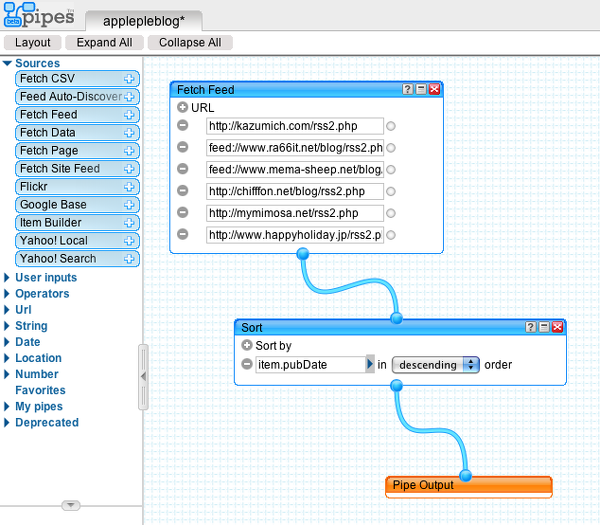Collapse the Sort module
The width and height of the screenshot is (600, 525).
pos(544,327)
